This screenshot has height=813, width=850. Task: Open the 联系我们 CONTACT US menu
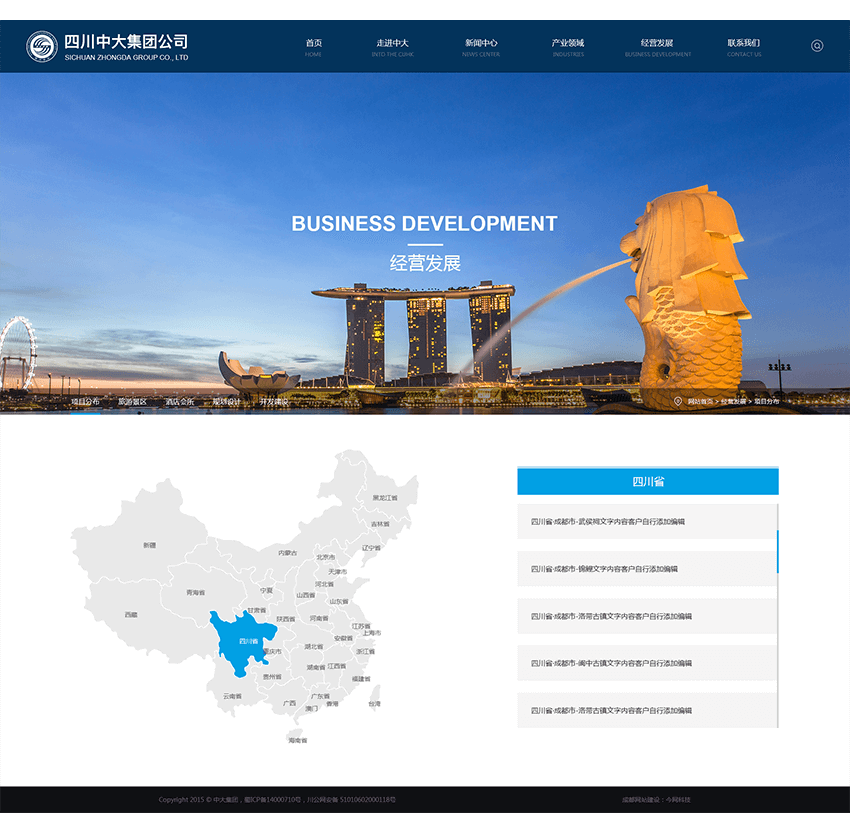[744, 47]
